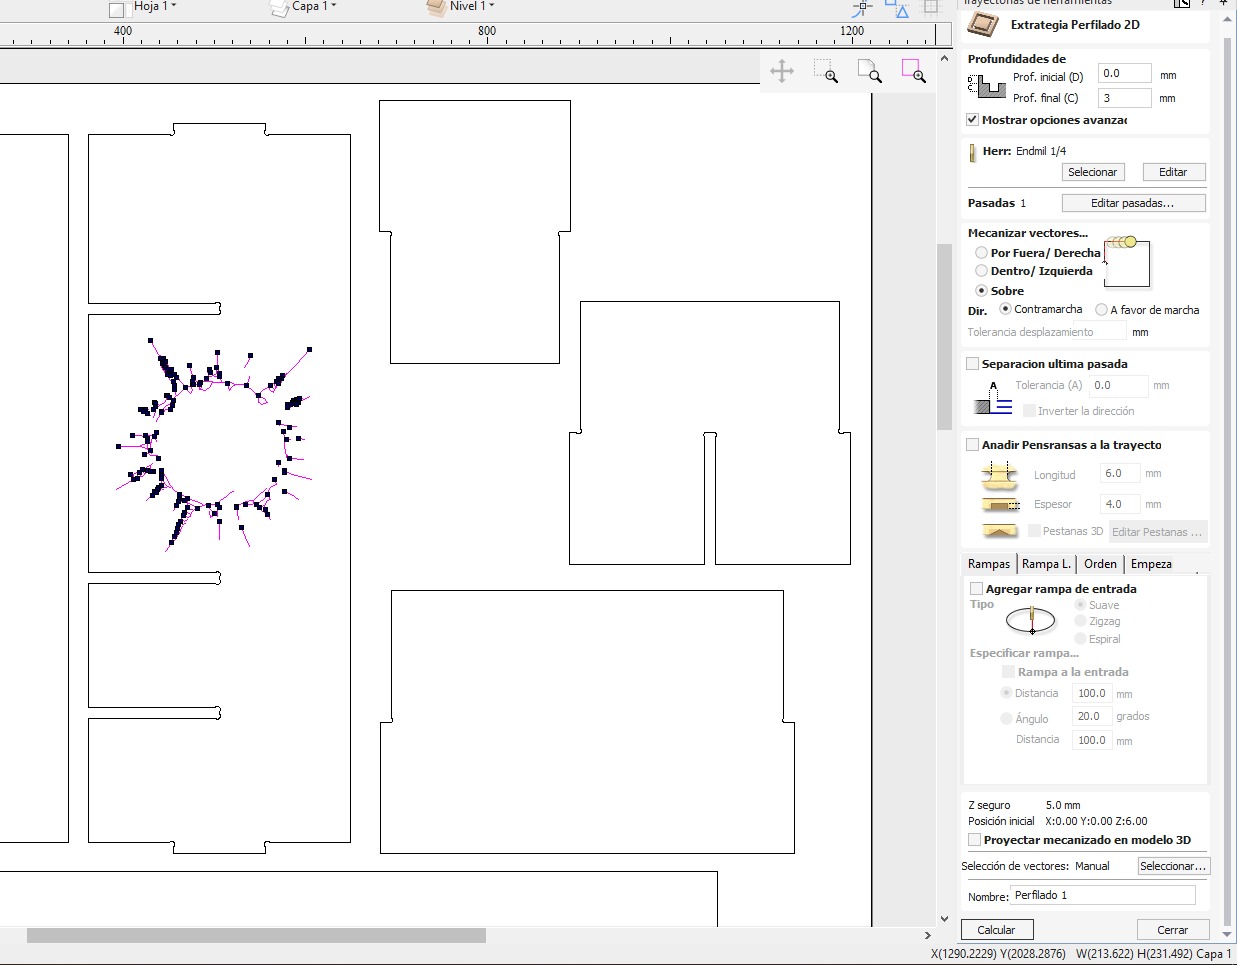
Task: Click the zoom to selection icon
Action: coord(914,71)
